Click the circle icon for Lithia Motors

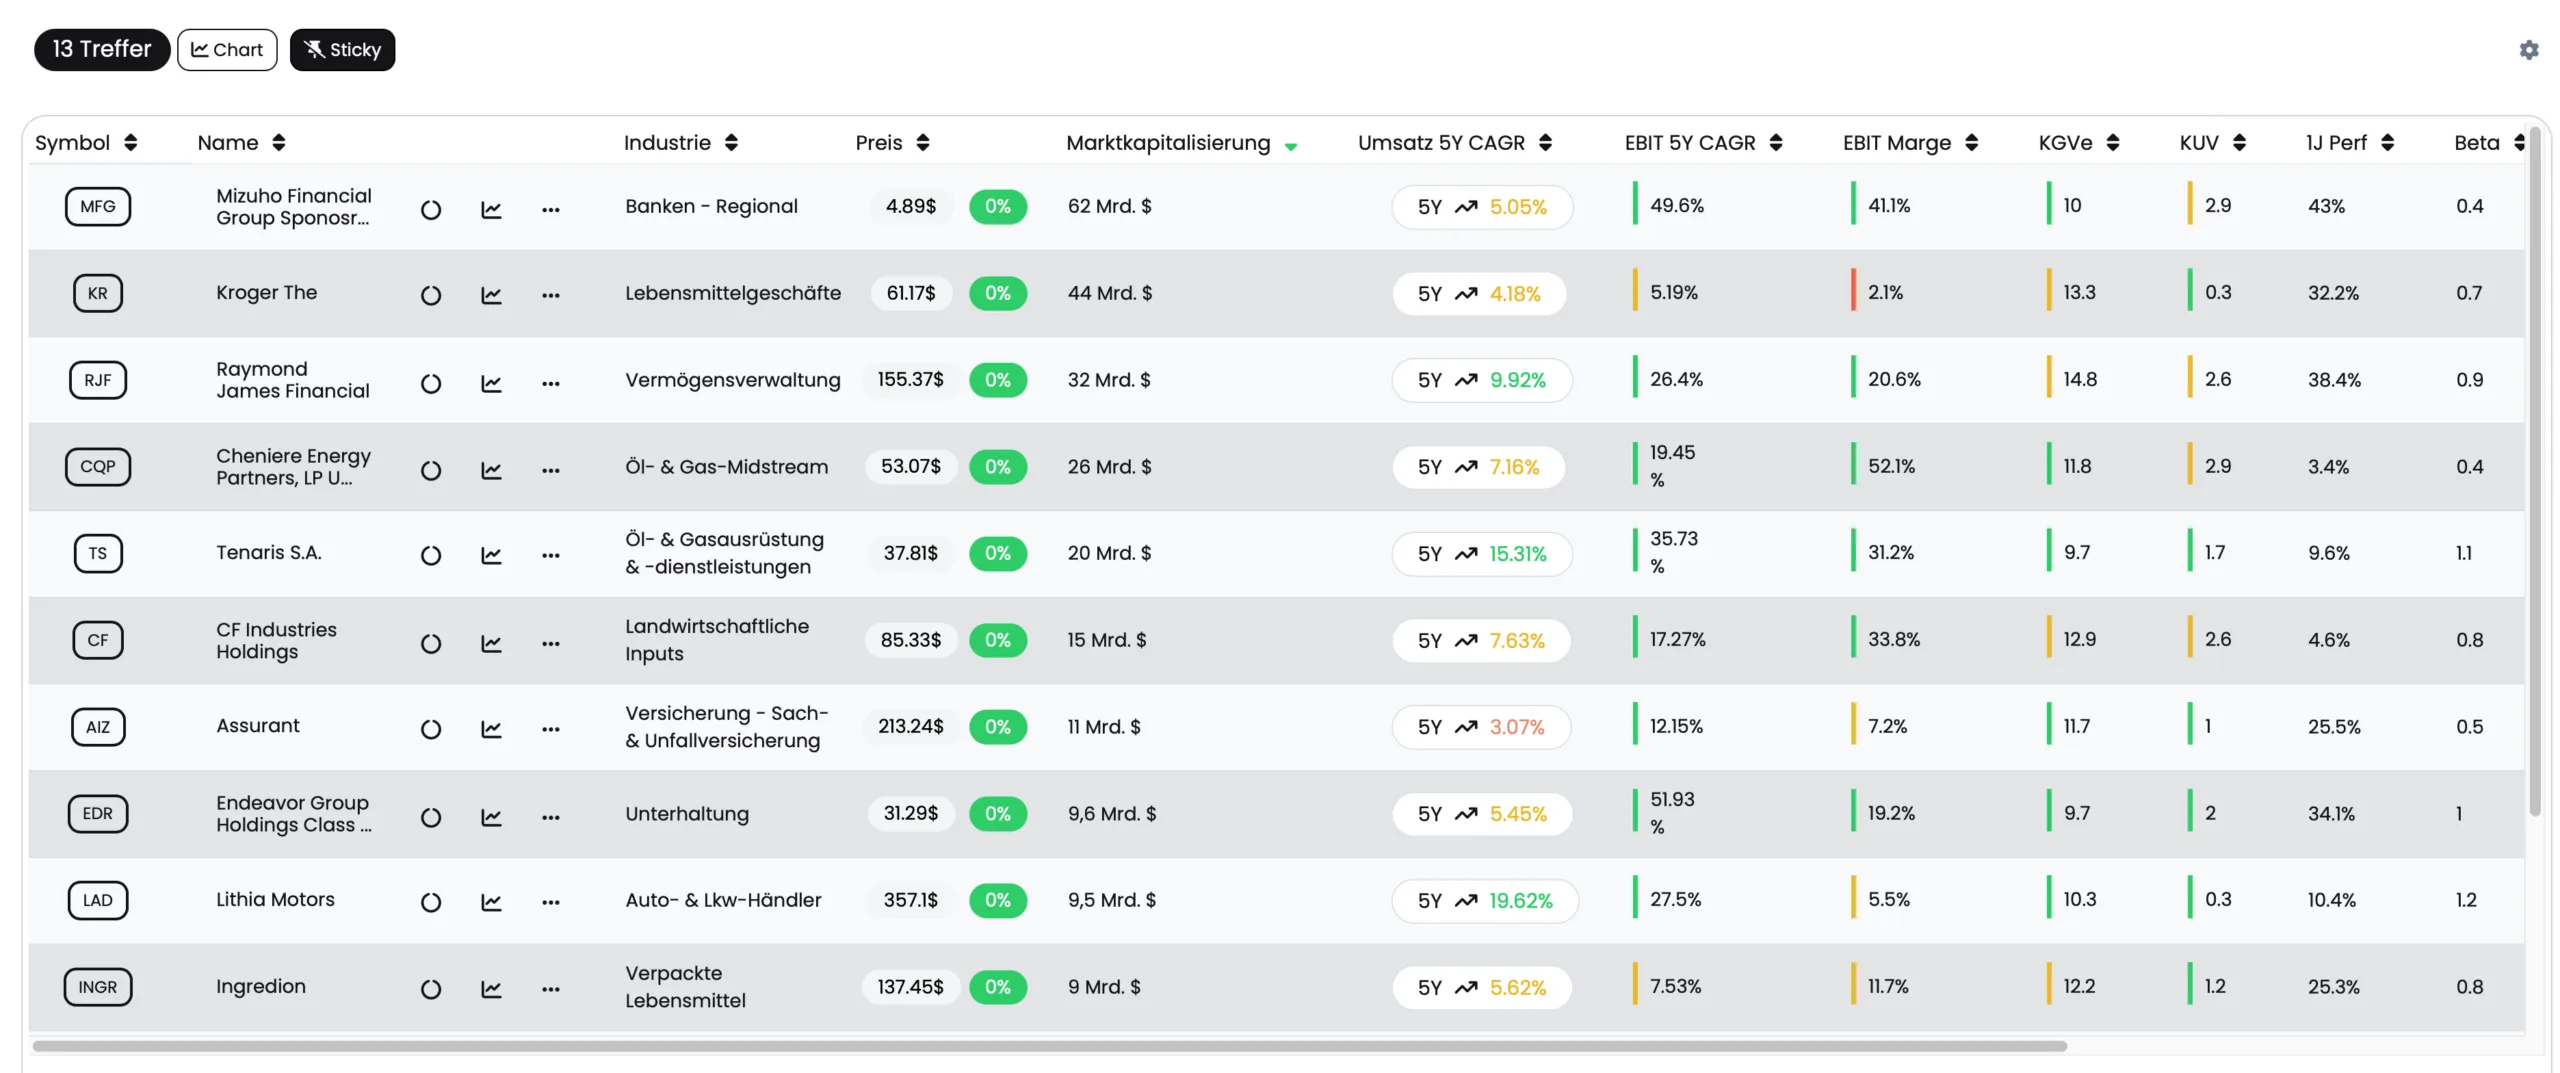coord(430,902)
